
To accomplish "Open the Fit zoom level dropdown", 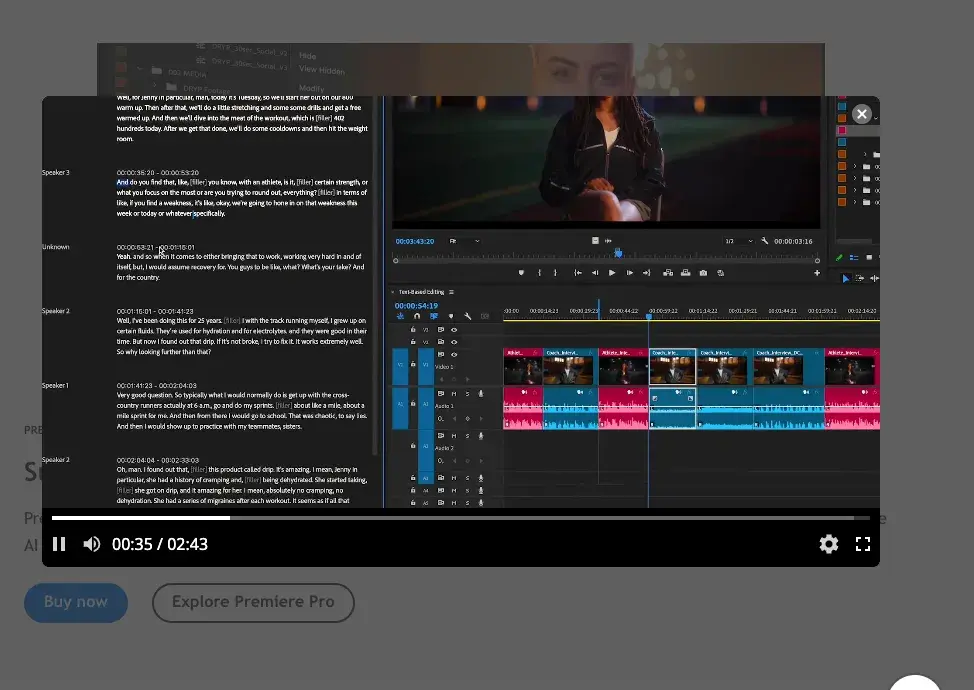I will [465, 241].
